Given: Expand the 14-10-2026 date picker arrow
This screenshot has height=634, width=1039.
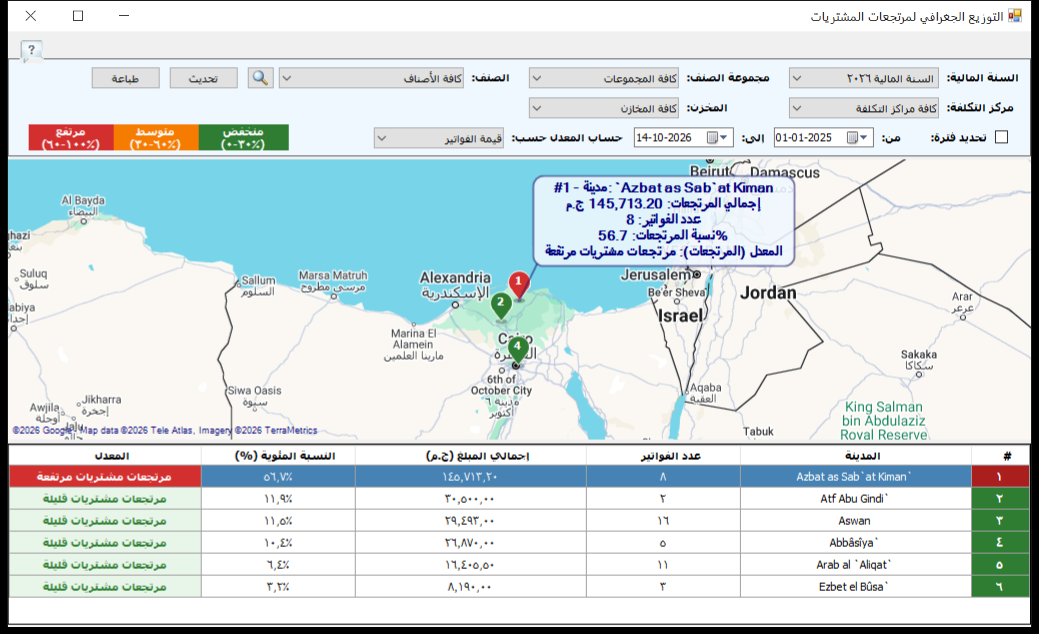Looking at the screenshot, I should (x=724, y=138).
